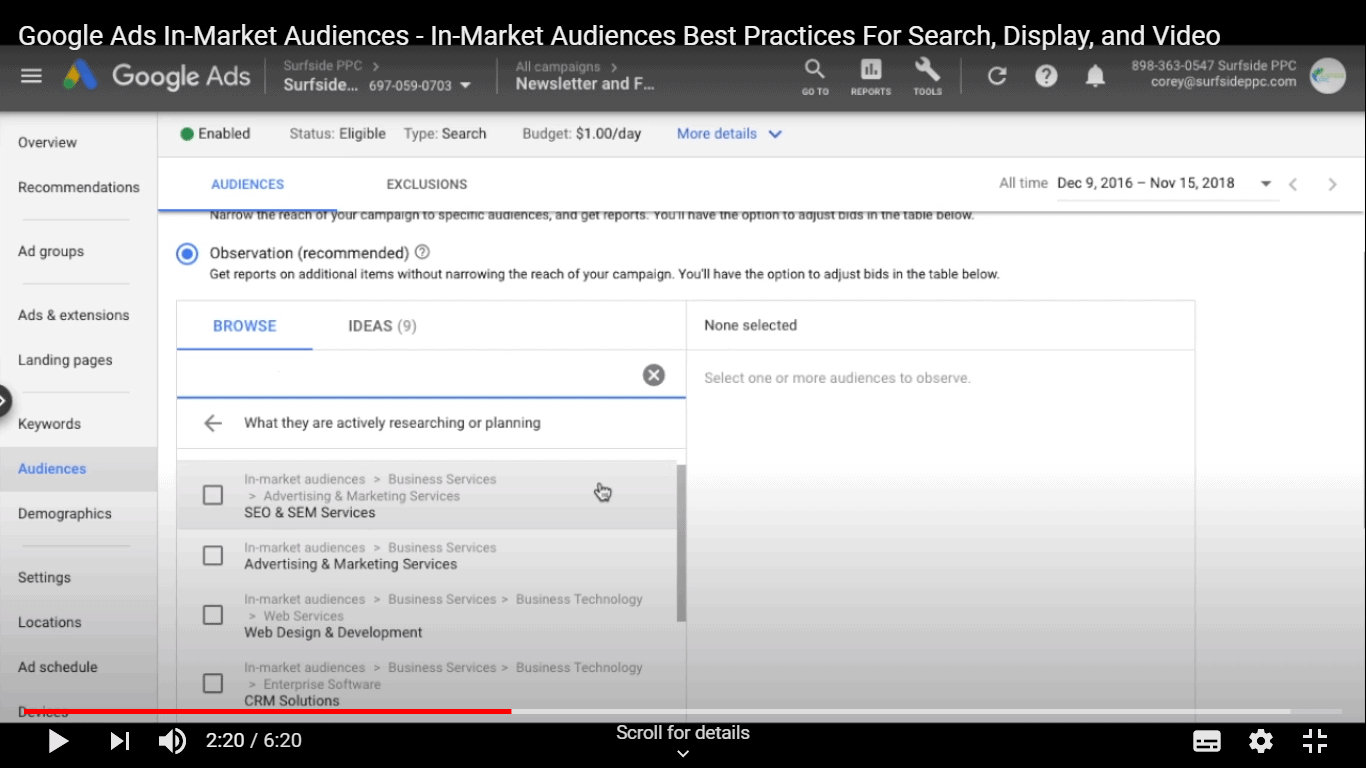Open Locations in the sidebar
The width and height of the screenshot is (1366, 768).
[x=50, y=622]
